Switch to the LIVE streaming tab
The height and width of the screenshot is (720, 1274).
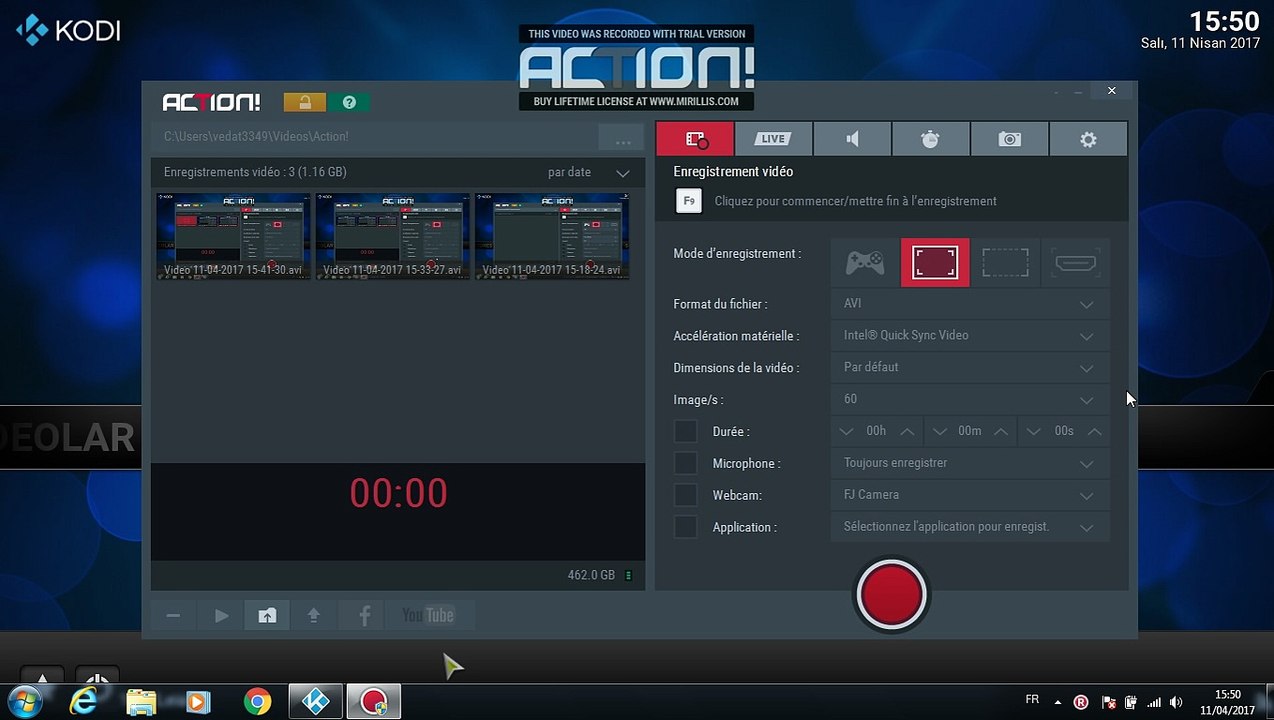pos(773,139)
